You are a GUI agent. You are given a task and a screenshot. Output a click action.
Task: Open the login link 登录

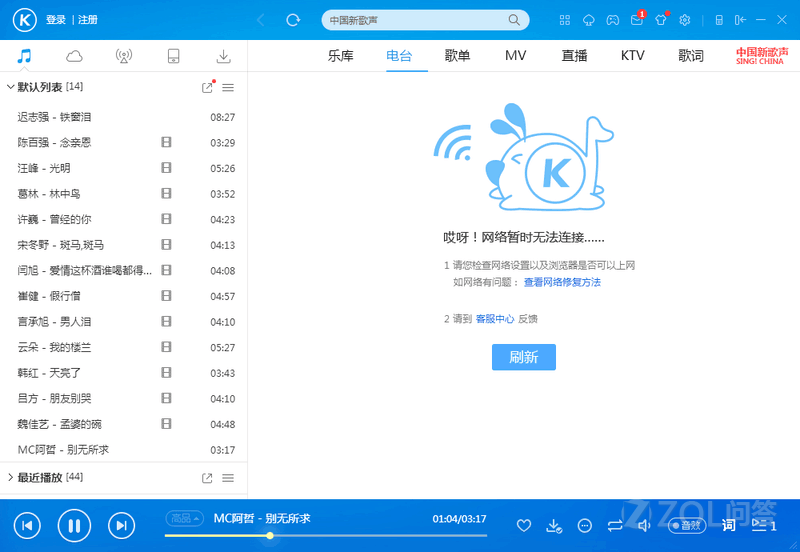[x=56, y=20]
